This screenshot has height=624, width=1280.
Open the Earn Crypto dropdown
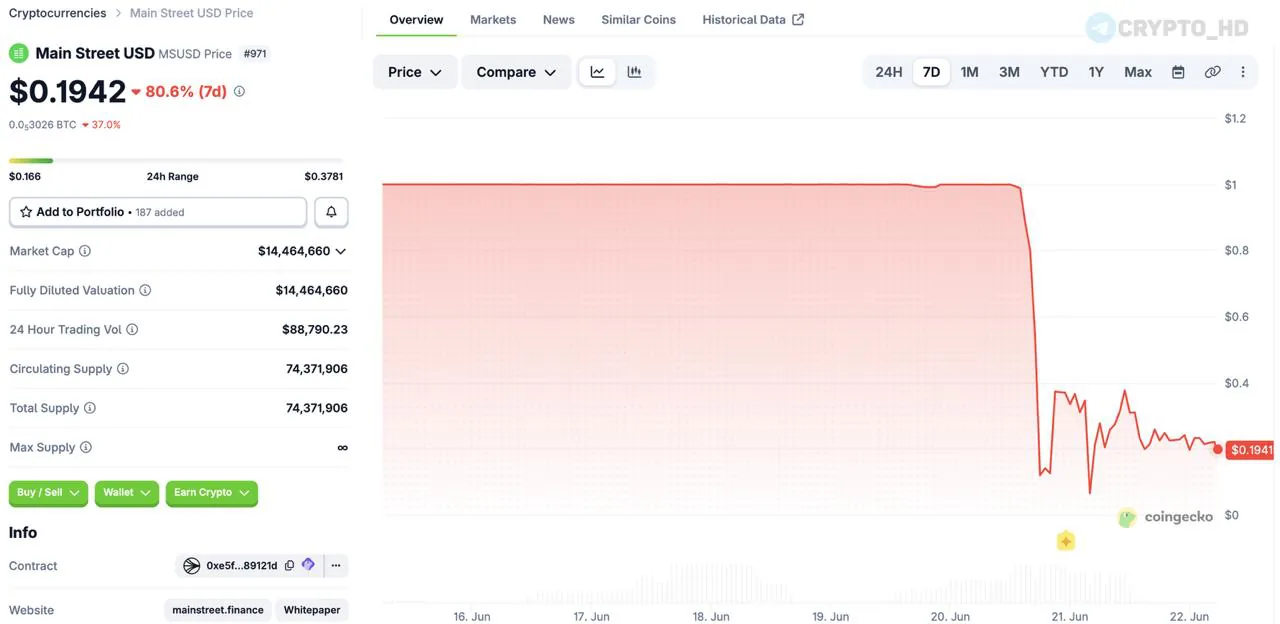click(211, 492)
